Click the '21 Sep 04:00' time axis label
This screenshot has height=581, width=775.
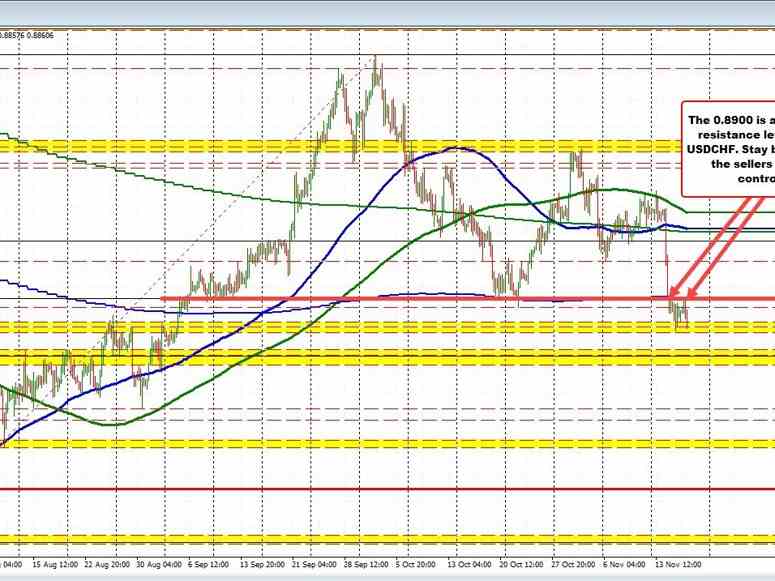click(x=314, y=564)
